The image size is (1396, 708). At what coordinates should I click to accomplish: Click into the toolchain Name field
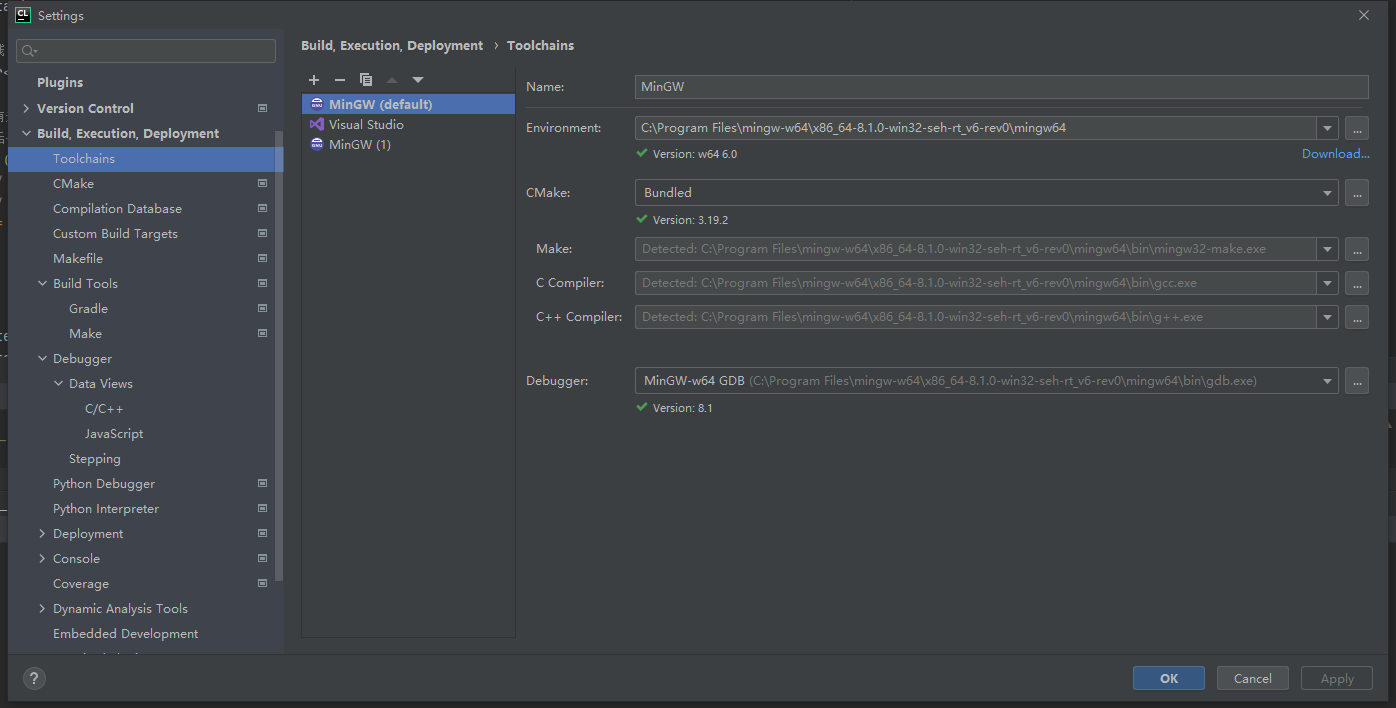pos(1001,87)
